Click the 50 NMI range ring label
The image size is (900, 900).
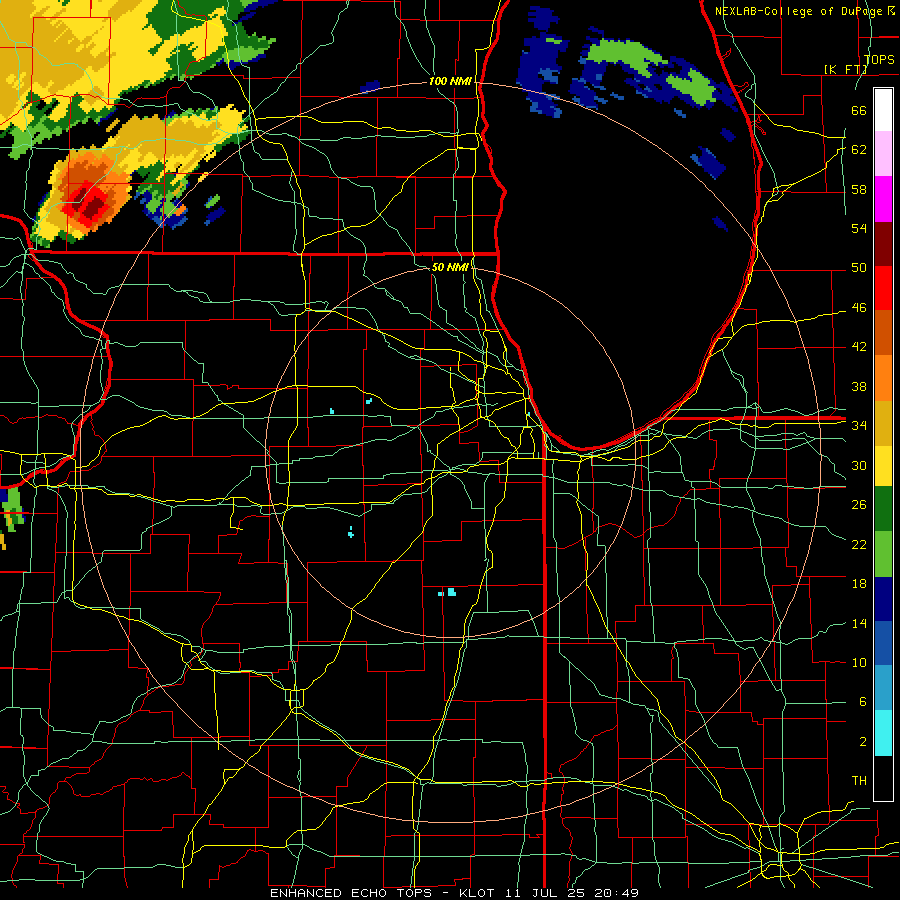click(x=450, y=267)
